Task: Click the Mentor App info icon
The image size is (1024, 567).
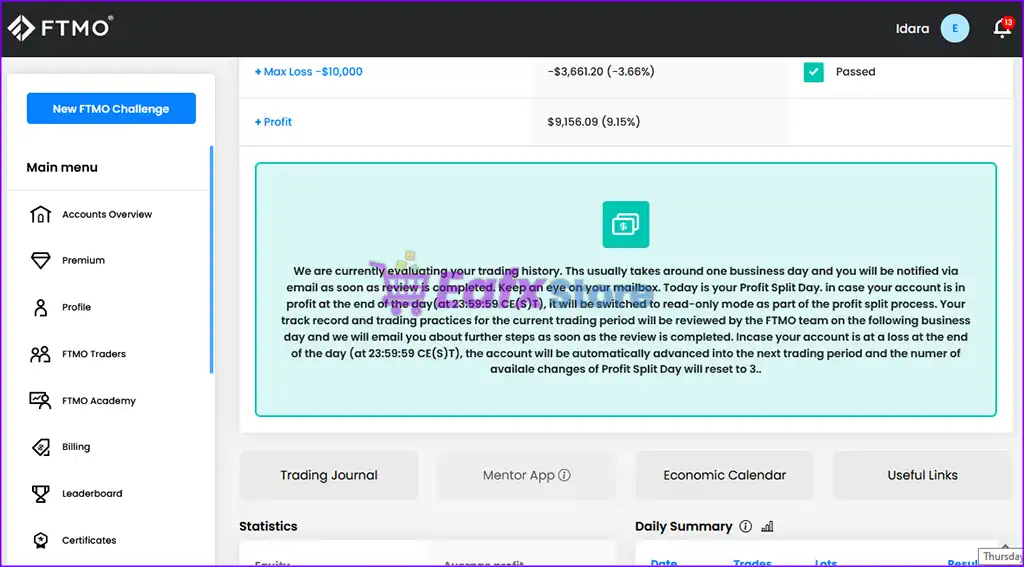Action: pyautogui.click(x=564, y=475)
